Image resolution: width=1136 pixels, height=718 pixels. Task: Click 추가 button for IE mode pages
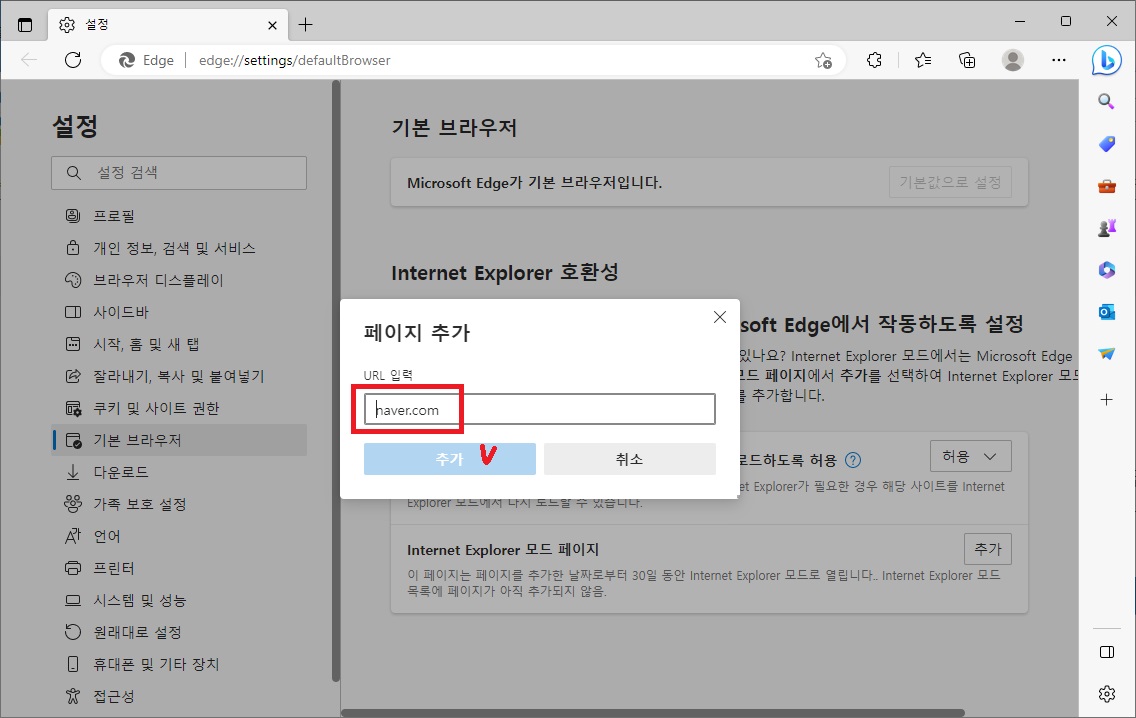coord(987,549)
